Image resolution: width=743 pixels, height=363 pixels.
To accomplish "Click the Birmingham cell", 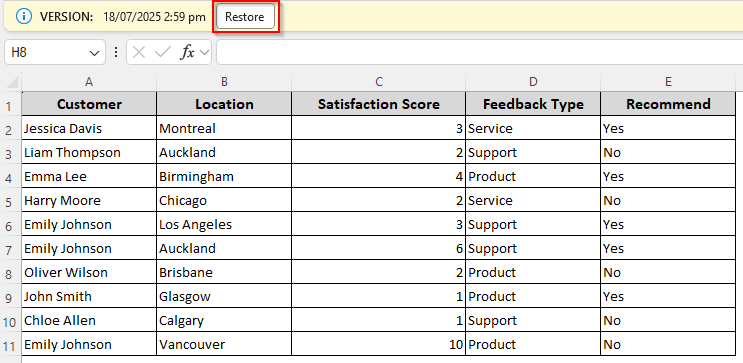I will pyautogui.click(x=224, y=176).
